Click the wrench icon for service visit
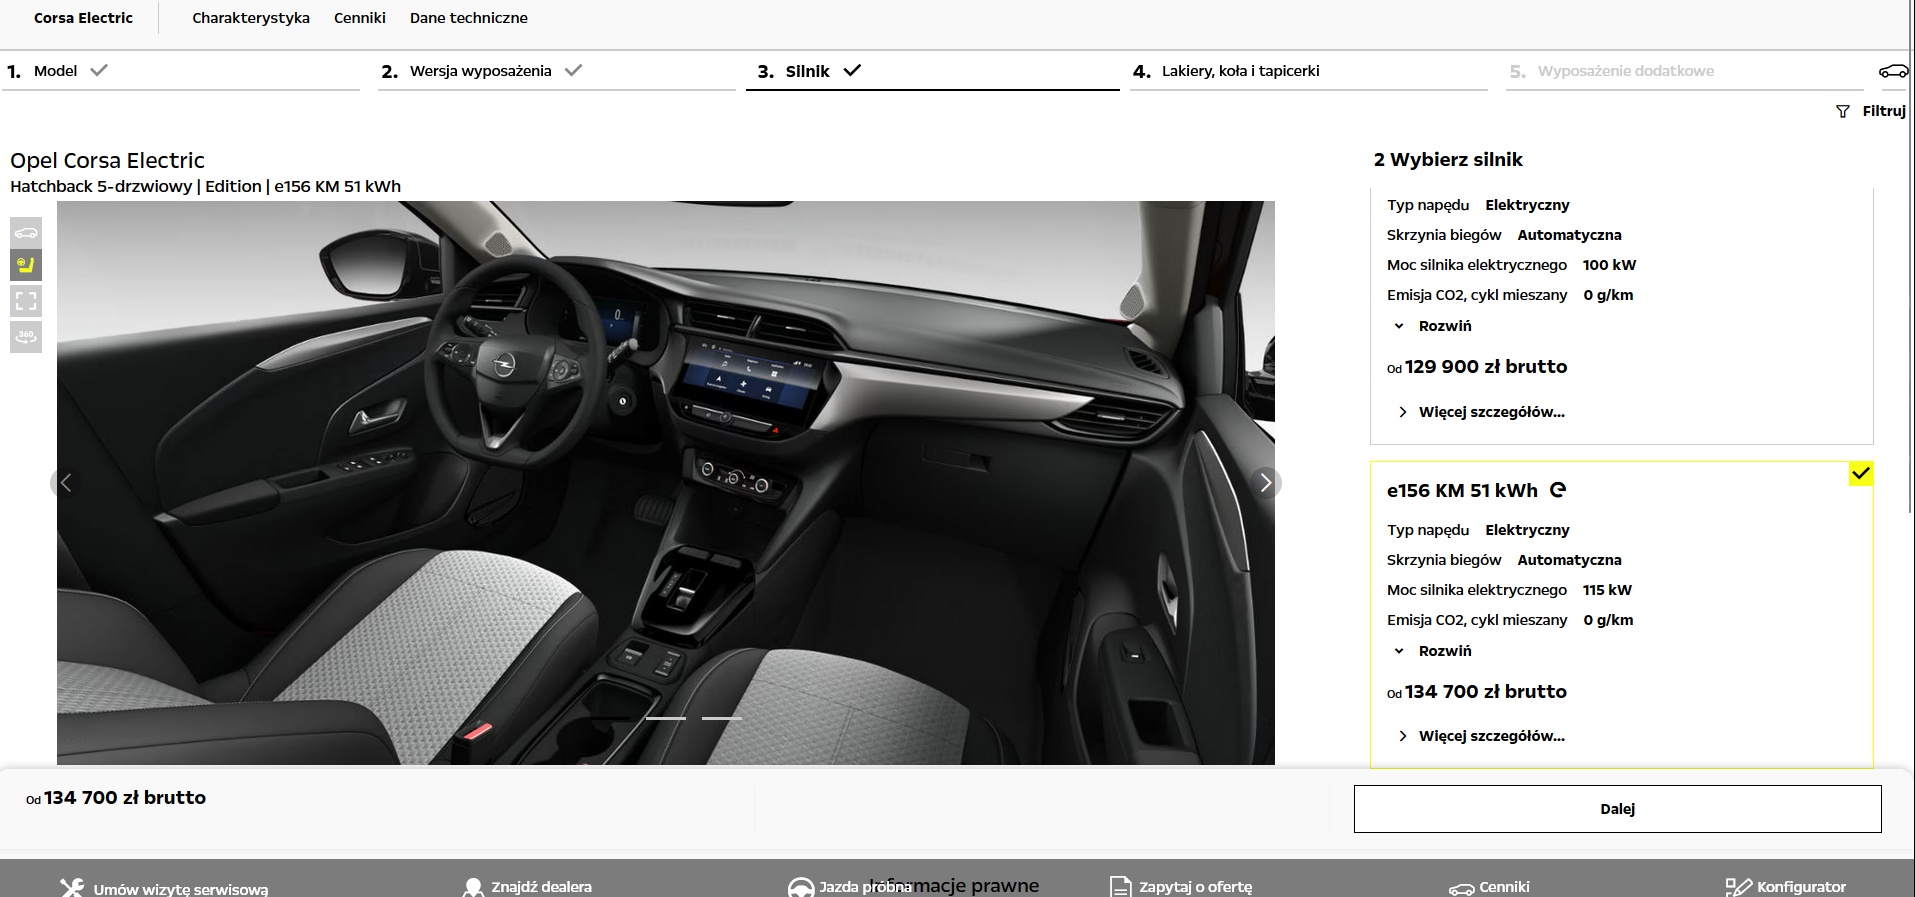The height and width of the screenshot is (897, 1915). click(72, 888)
